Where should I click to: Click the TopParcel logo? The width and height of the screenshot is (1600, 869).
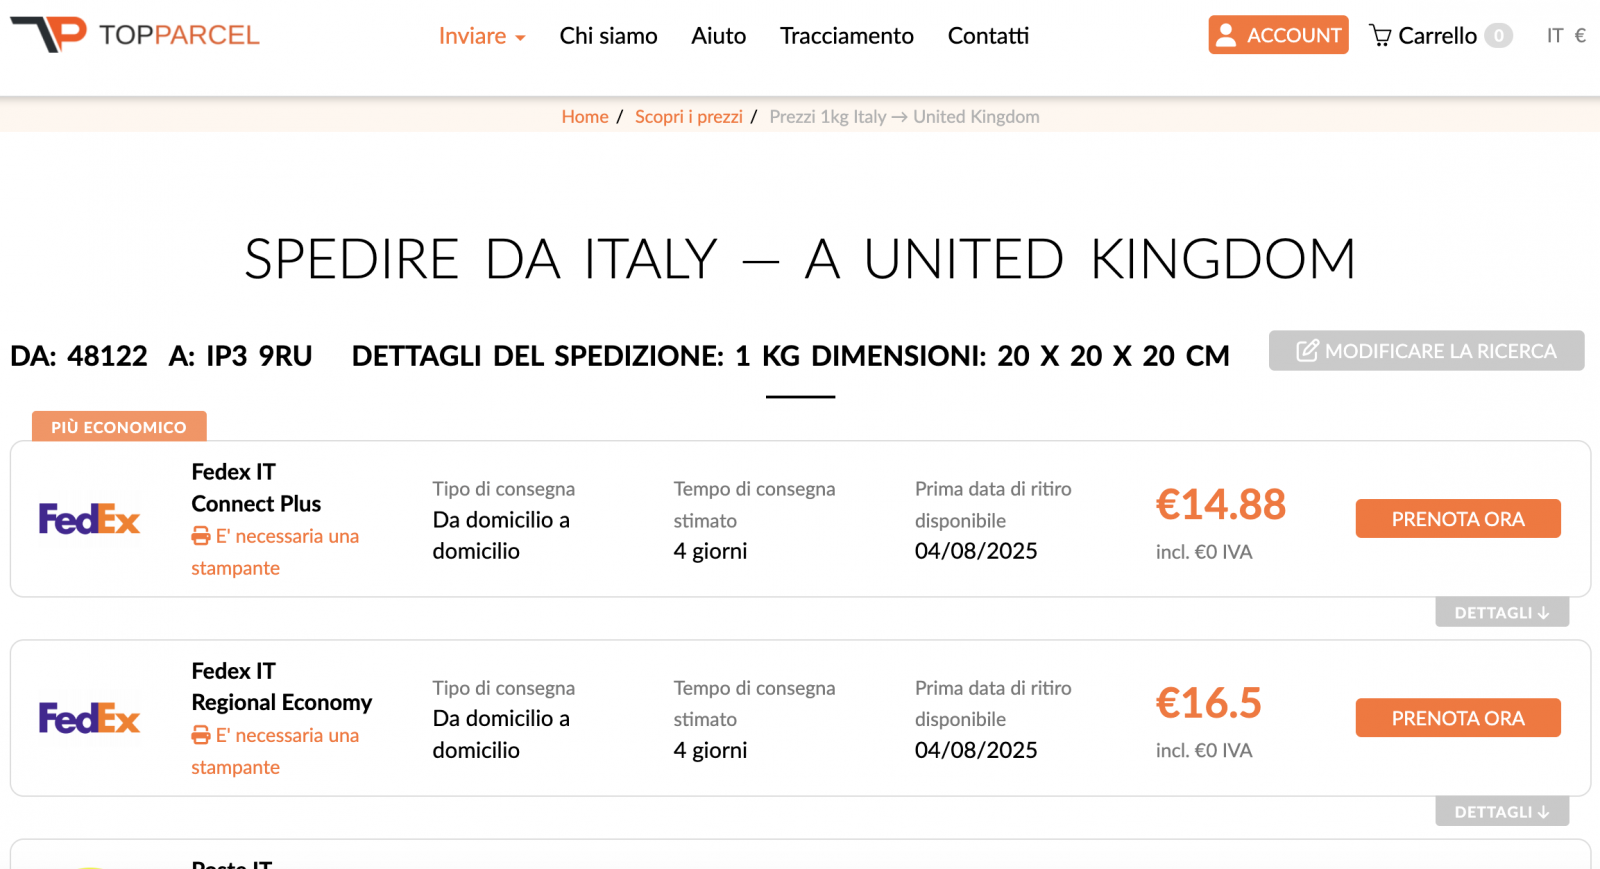point(135,35)
